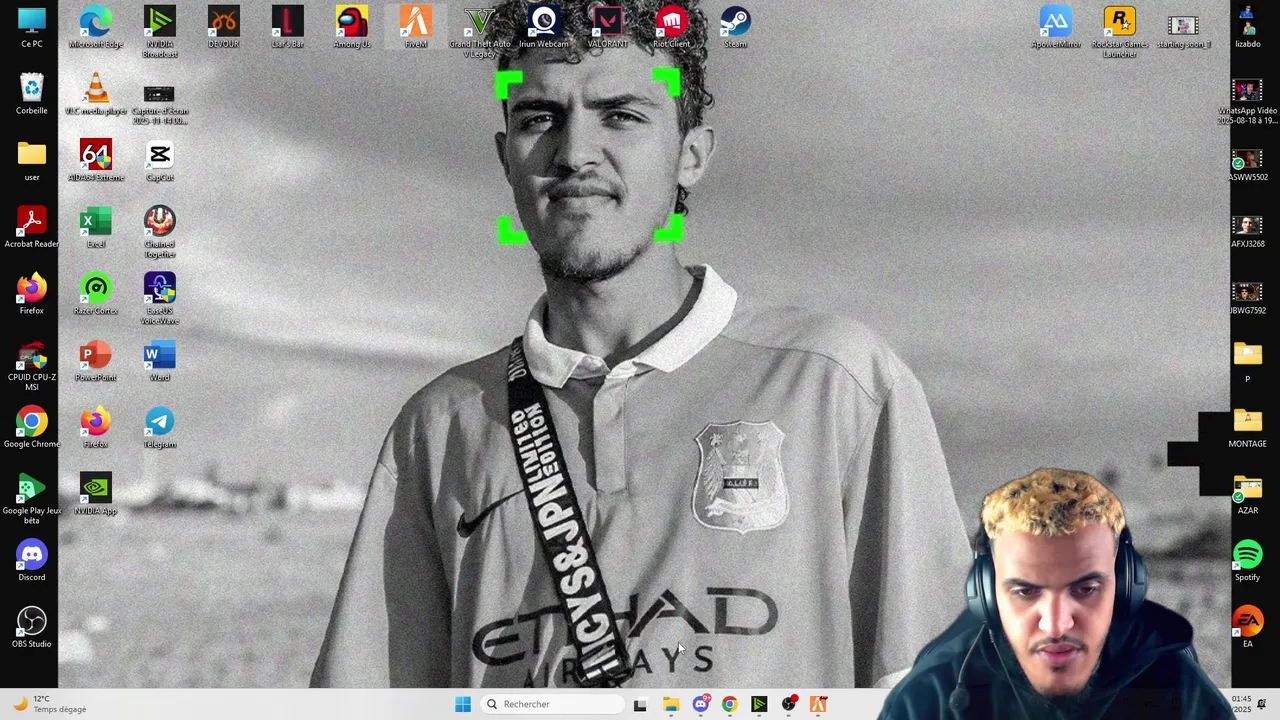This screenshot has height=720, width=1280.
Task: Open the weather widget Temps dégagé
Action: coord(48,704)
